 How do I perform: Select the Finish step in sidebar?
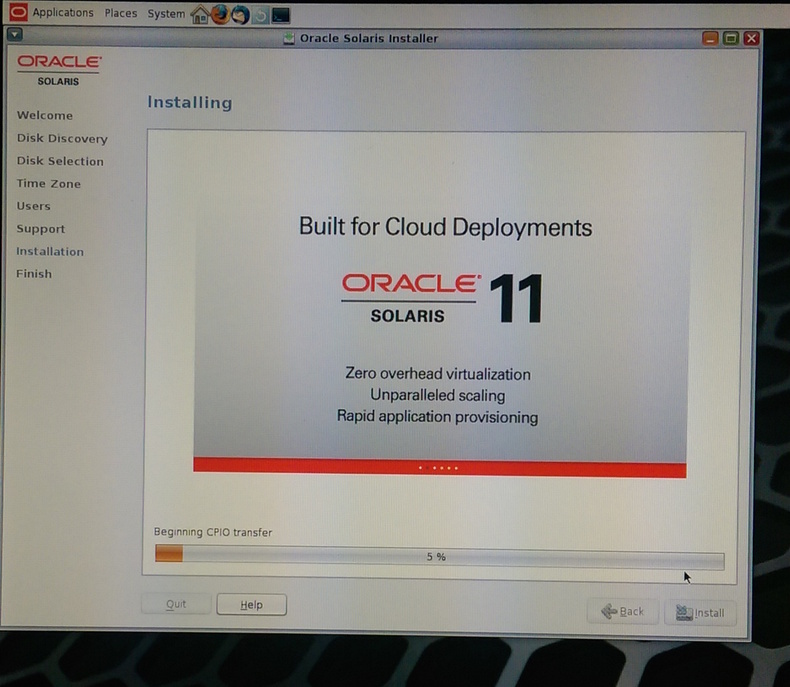pyautogui.click(x=34, y=274)
